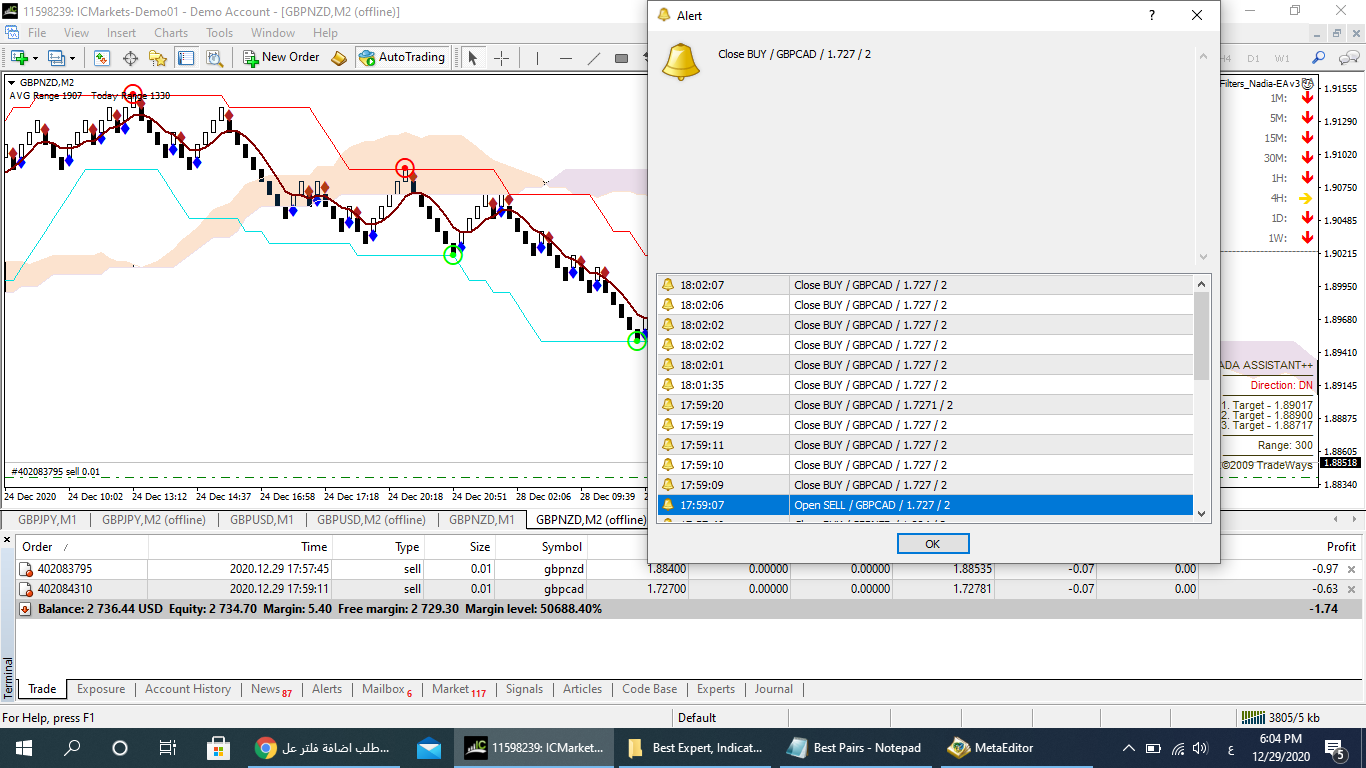This screenshot has width=1366, height=768.
Task: Open the Best Pairs Notepad taskbar button
Action: click(x=856, y=747)
